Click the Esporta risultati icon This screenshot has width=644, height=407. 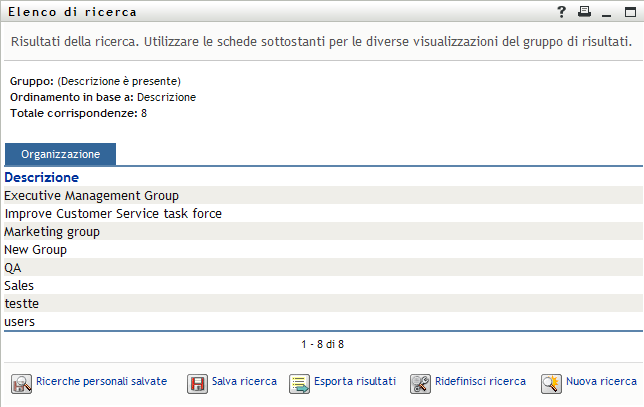[299, 383]
